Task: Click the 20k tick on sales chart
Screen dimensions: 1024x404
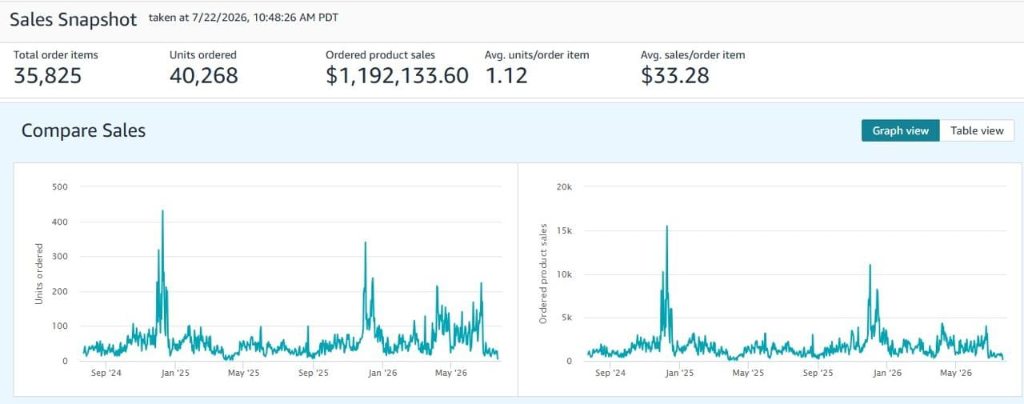Action: 564,187
